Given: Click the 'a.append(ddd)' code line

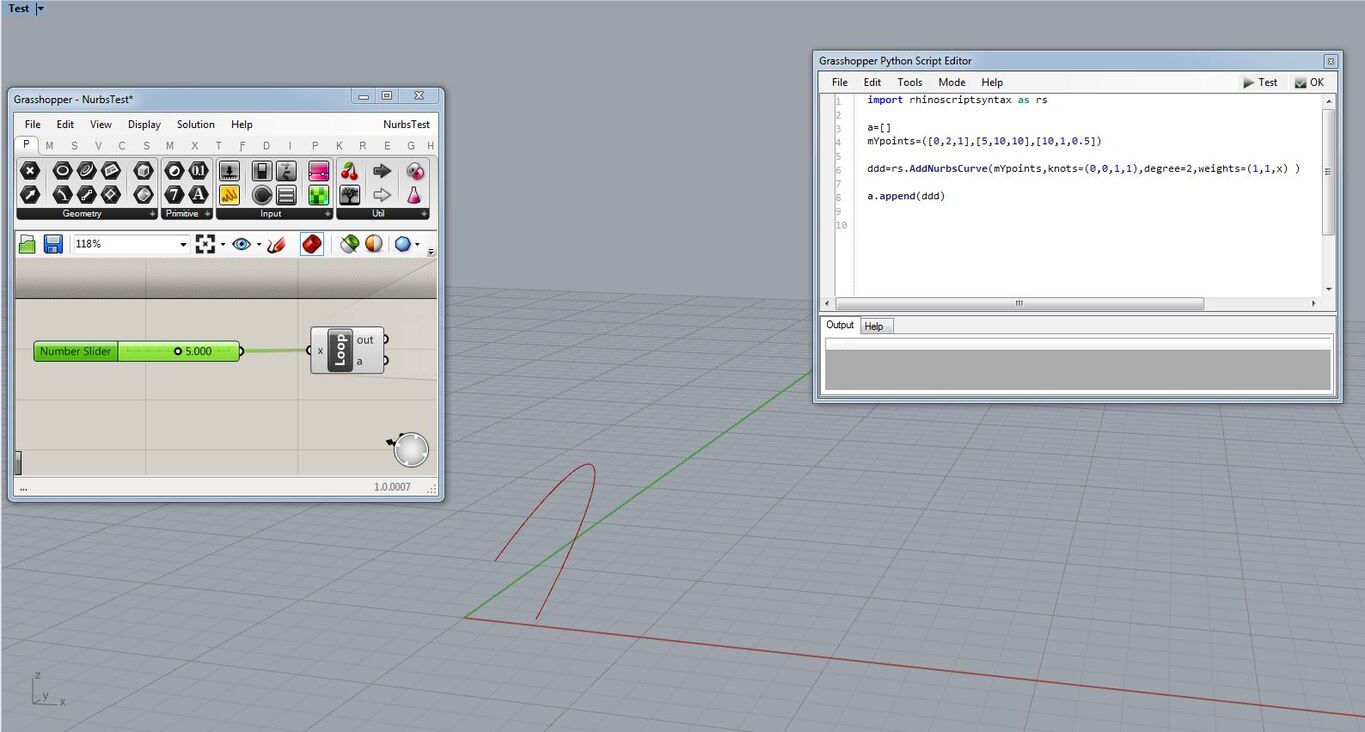Looking at the screenshot, I should (x=906, y=196).
